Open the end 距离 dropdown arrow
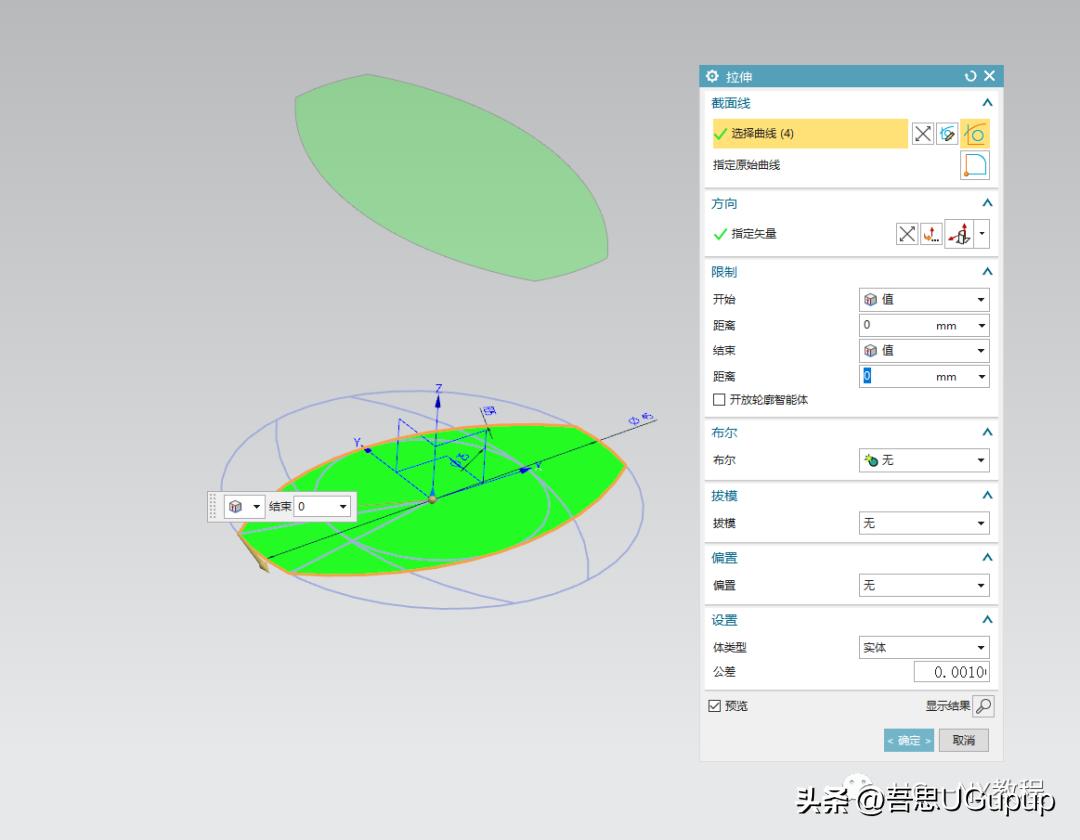 [982, 377]
